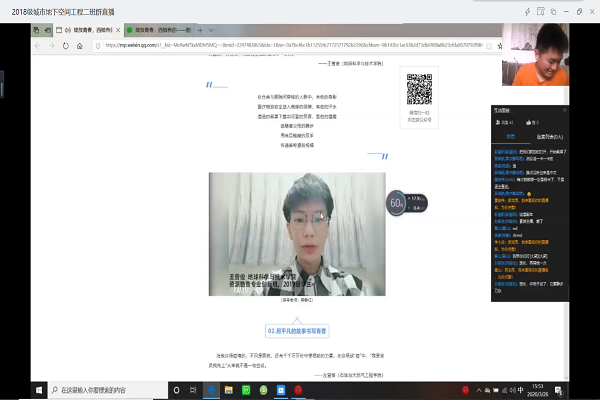Click heading 02.用平凡的故事书写青春
Viewport: 600px width, 400px height.
[x=297, y=331]
